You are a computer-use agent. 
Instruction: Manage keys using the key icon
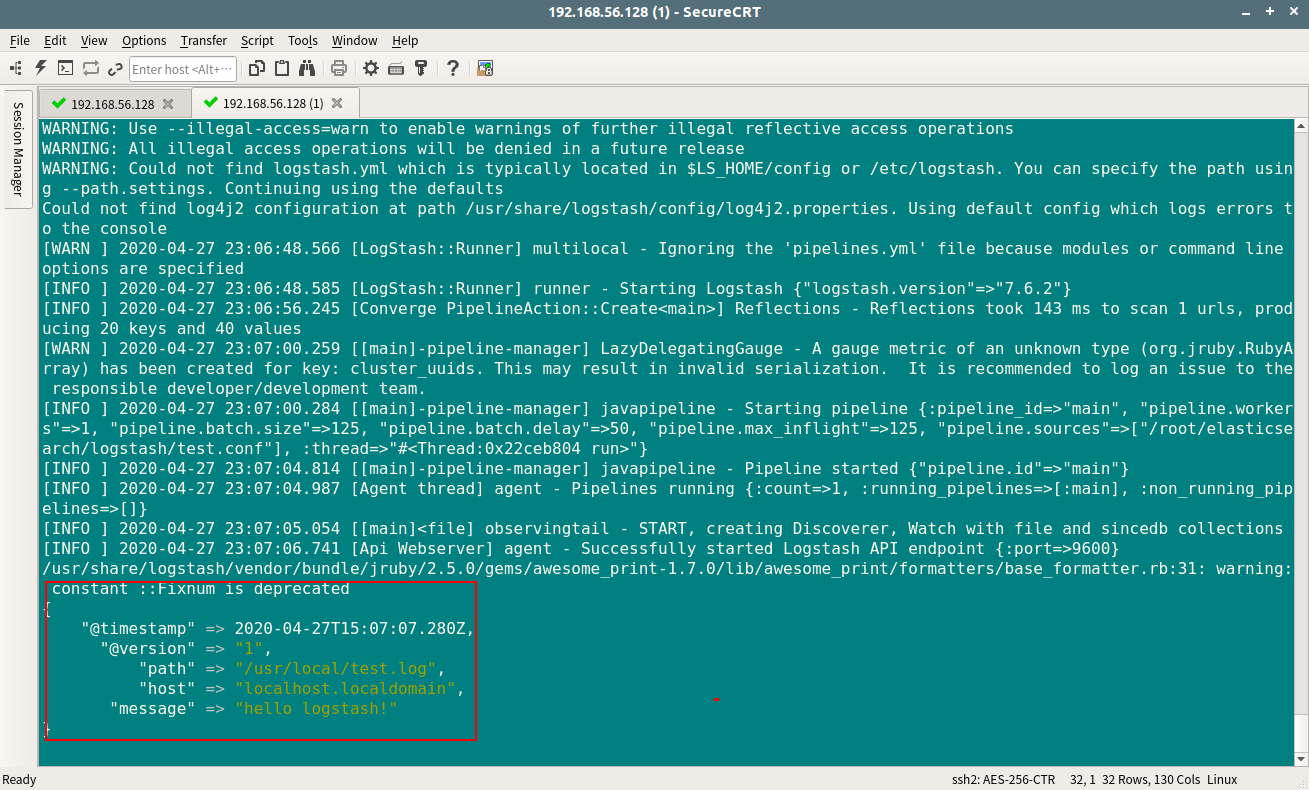[421, 68]
